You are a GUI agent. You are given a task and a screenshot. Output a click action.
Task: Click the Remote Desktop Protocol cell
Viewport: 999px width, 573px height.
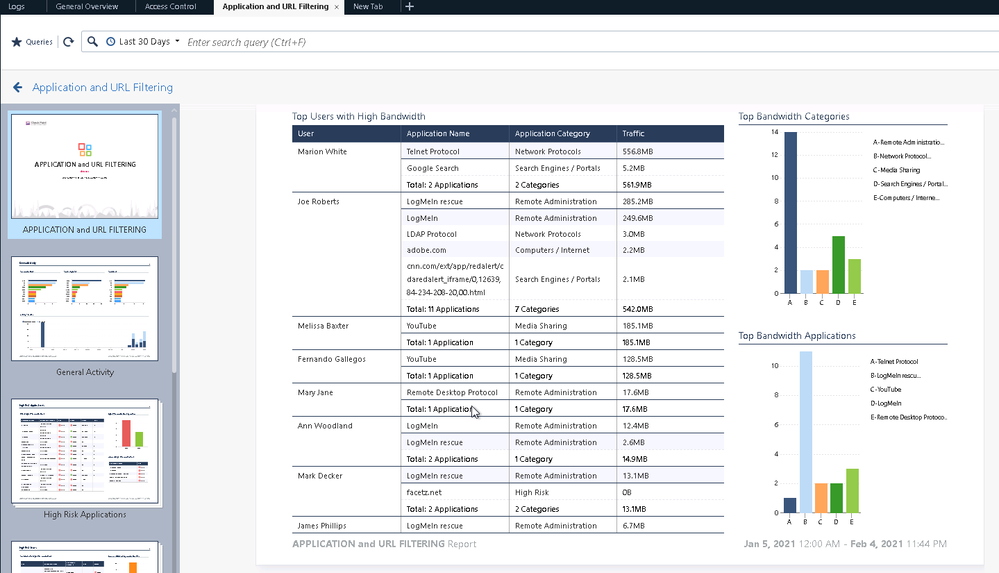(452, 393)
